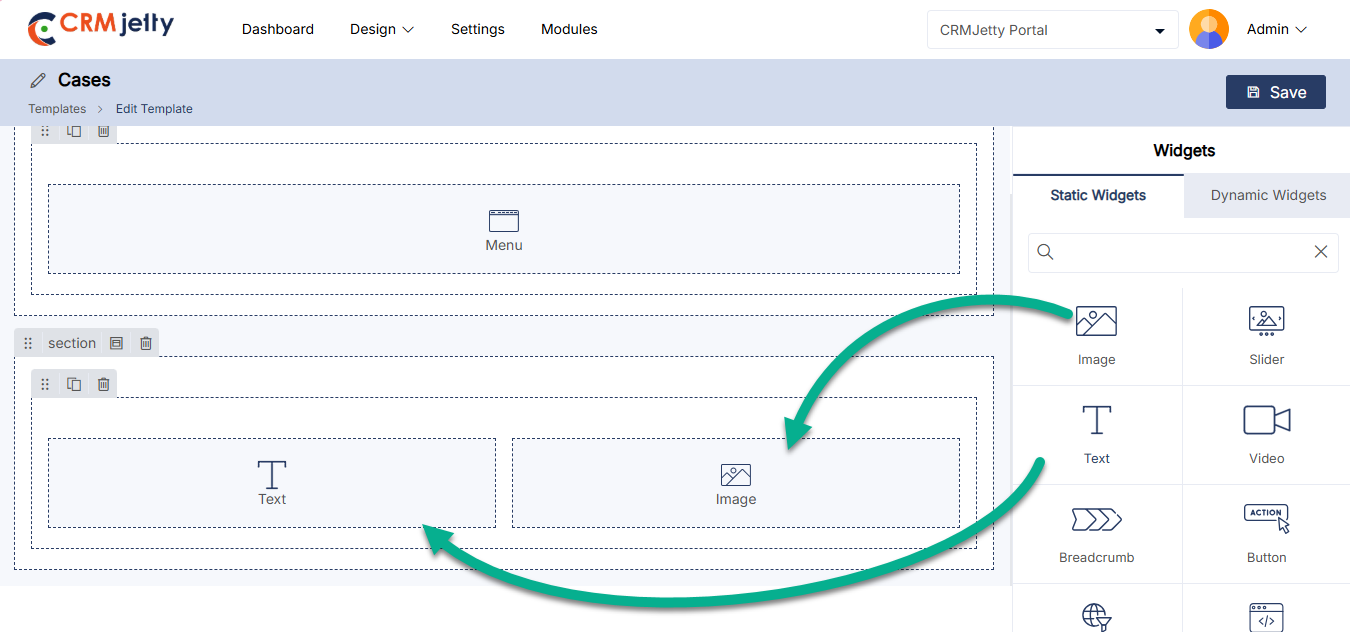The width and height of the screenshot is (1350, 632).
Task: Select the Menu widget block on canvas
Action: 504,229
